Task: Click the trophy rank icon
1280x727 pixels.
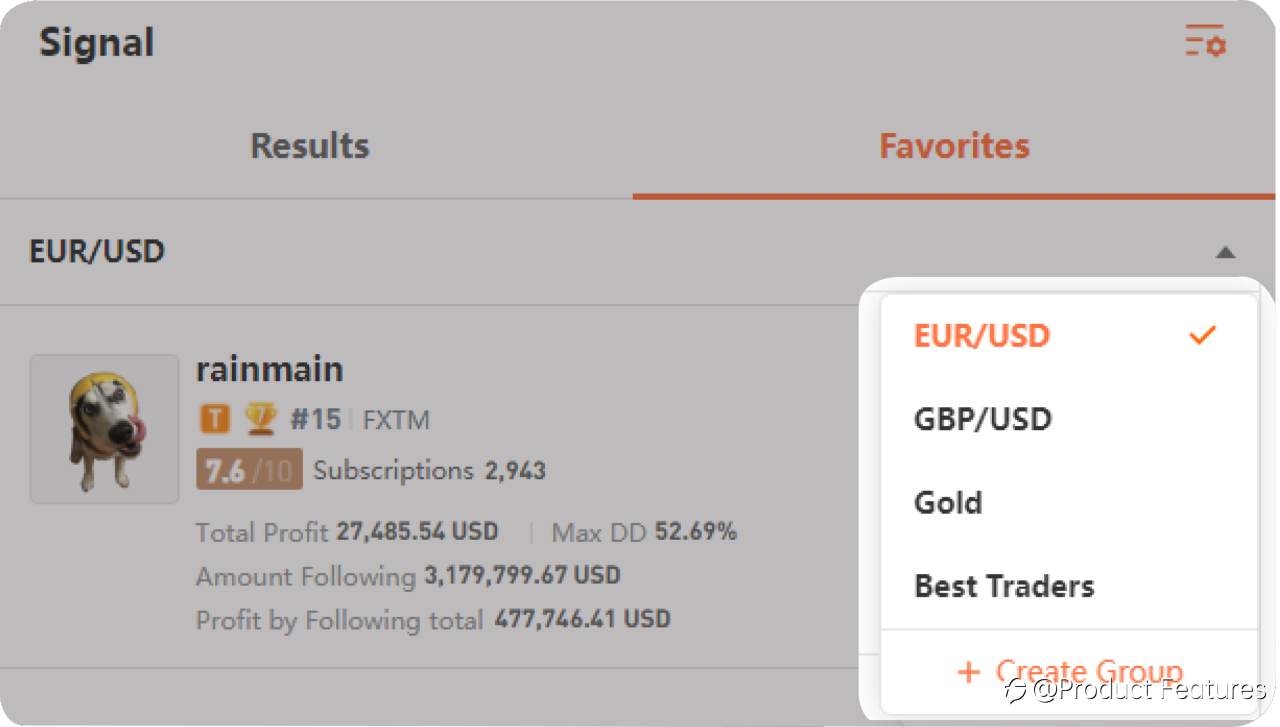Action: click(x=260, y=419)
